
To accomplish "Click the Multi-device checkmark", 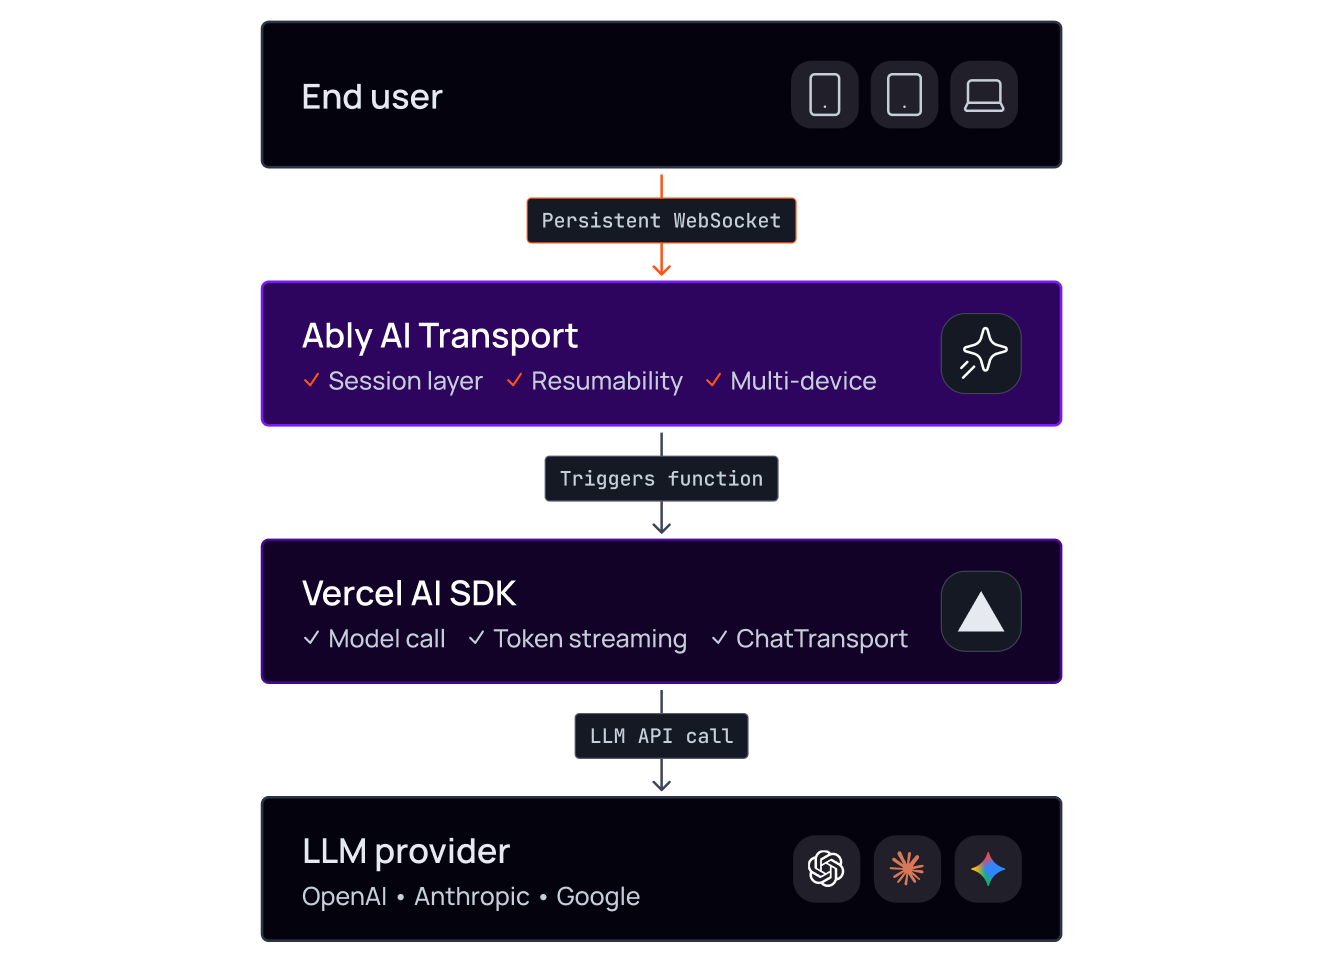I will point(714,381).
